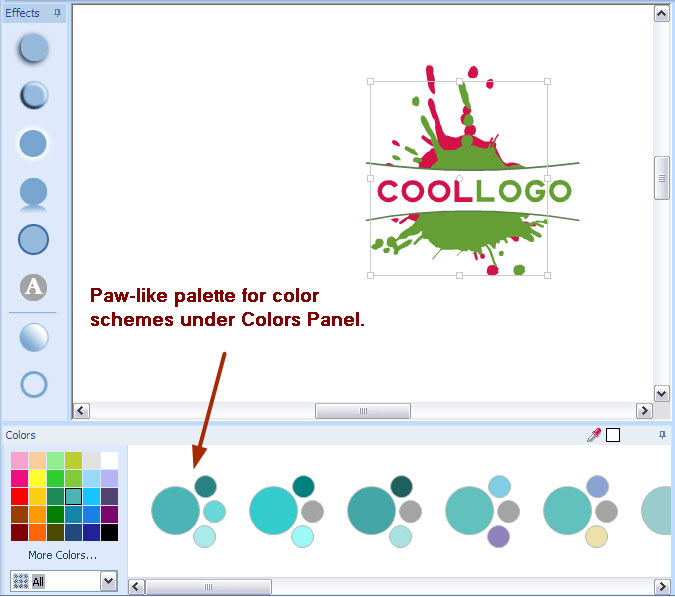Click the bottom-right selection handle of logo
The image size is (675, 597).
[x=548, y=275]
